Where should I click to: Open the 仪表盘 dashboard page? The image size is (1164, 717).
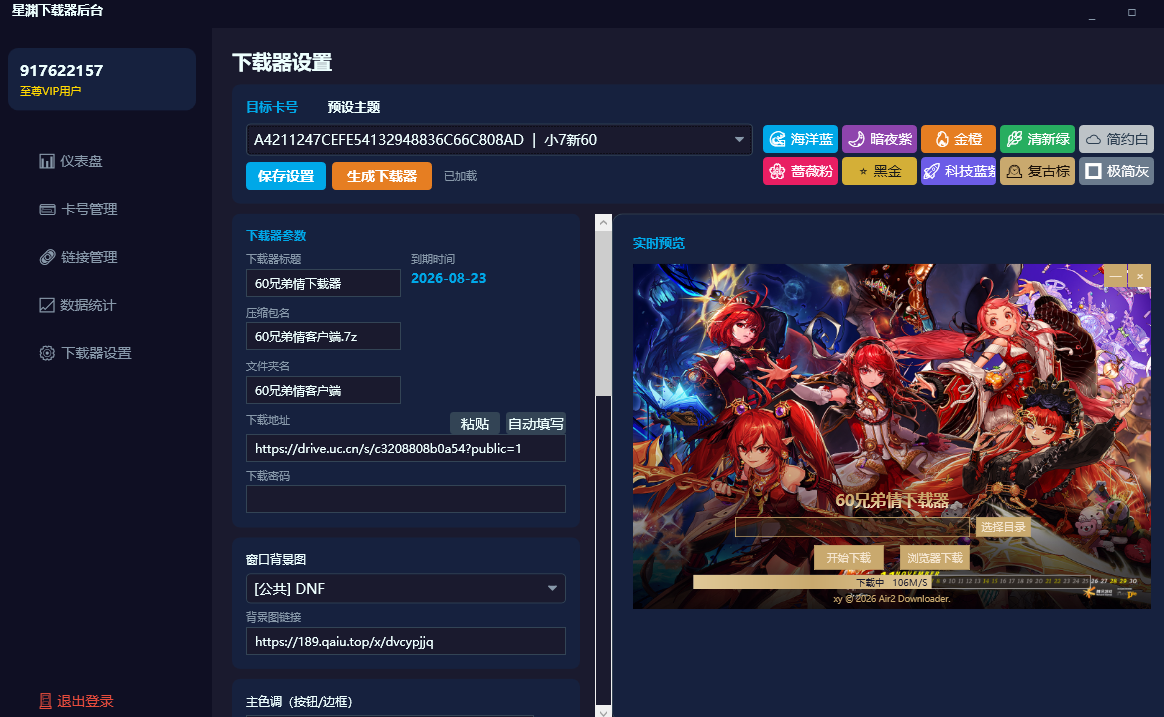(71, 161)
